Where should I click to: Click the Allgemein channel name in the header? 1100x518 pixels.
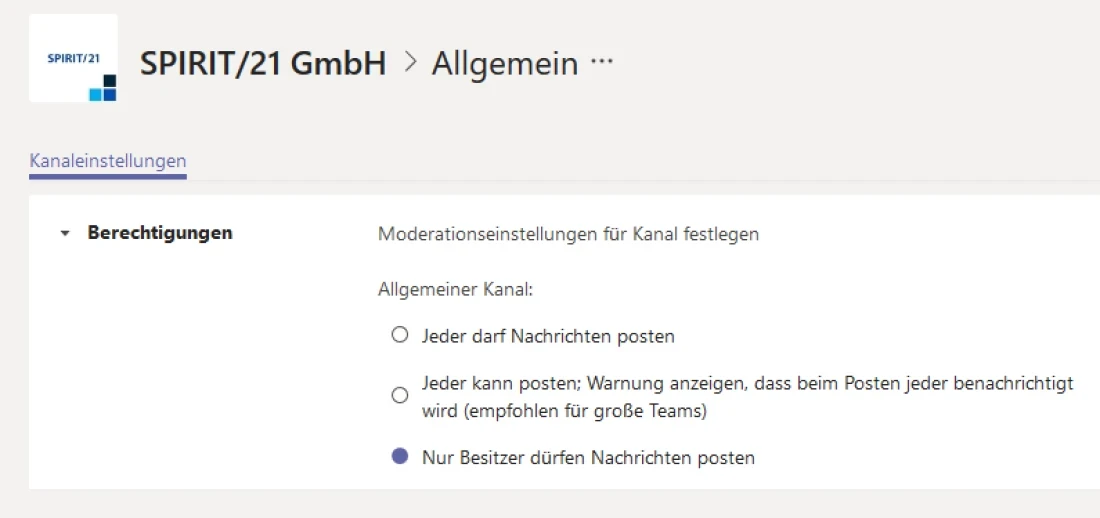click(504, 63)
